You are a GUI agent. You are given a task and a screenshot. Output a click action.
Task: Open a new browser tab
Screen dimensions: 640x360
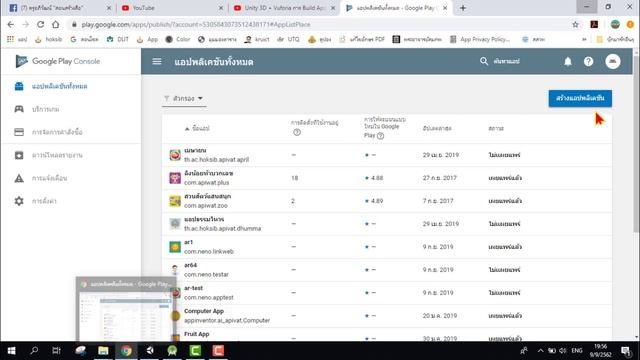[x=462, y=8]
